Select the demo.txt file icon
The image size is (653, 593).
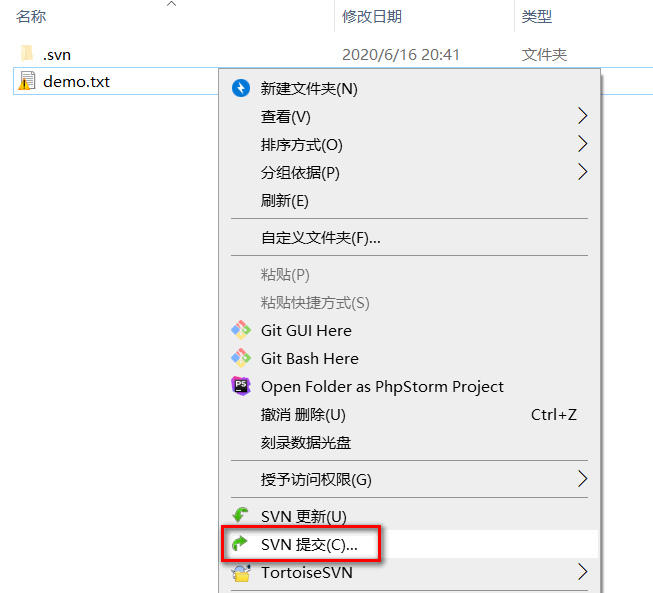point(26,81)
